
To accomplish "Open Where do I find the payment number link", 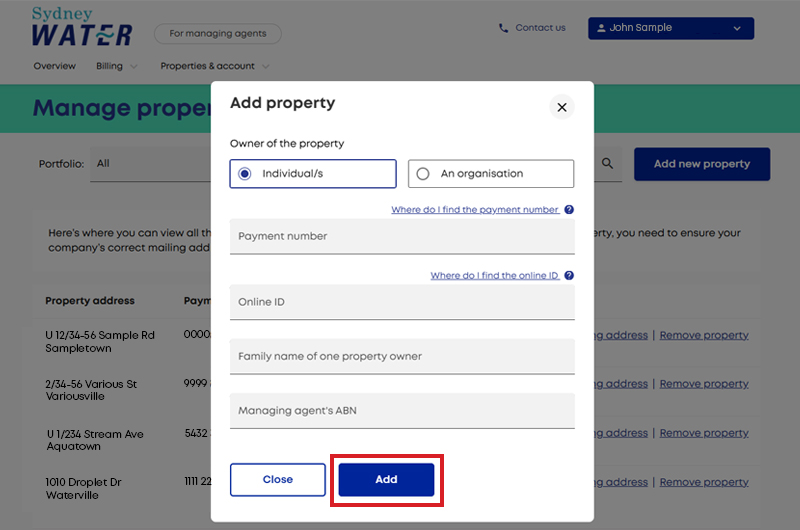I will point(475,210).
